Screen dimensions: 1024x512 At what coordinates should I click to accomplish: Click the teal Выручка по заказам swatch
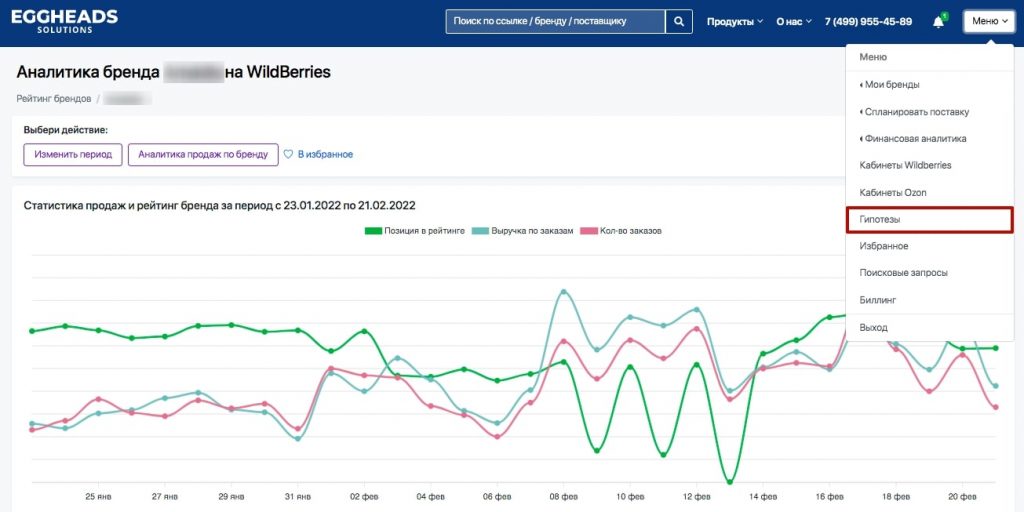(x=480, y=231)
